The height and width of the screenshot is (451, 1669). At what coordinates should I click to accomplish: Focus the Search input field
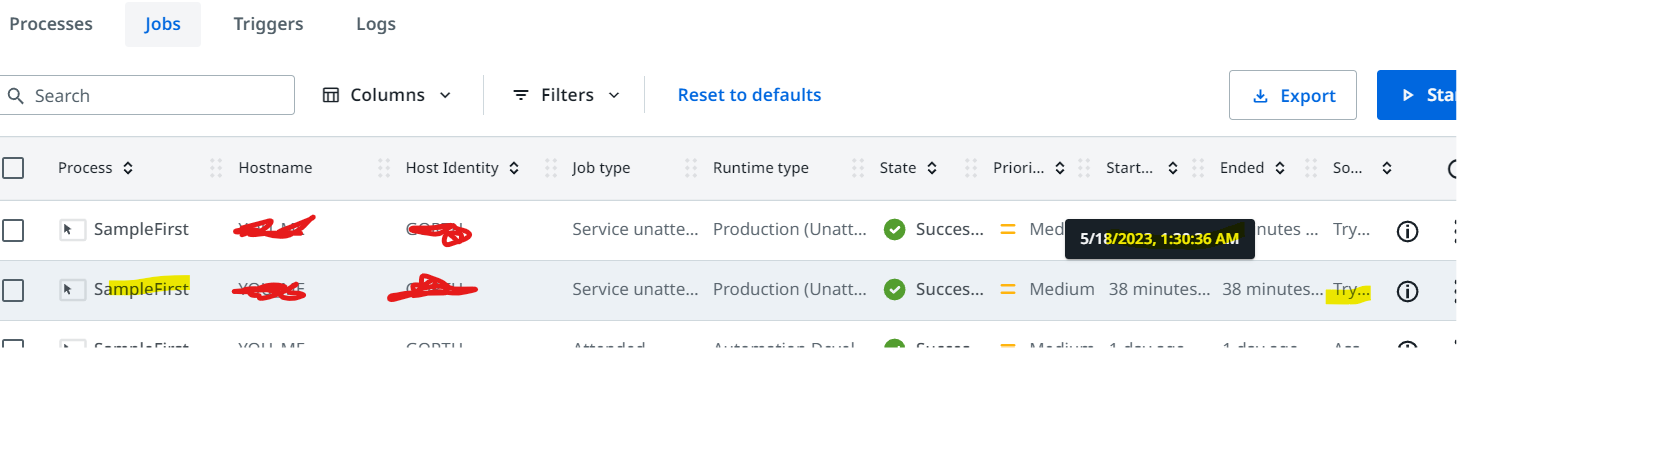147,95
